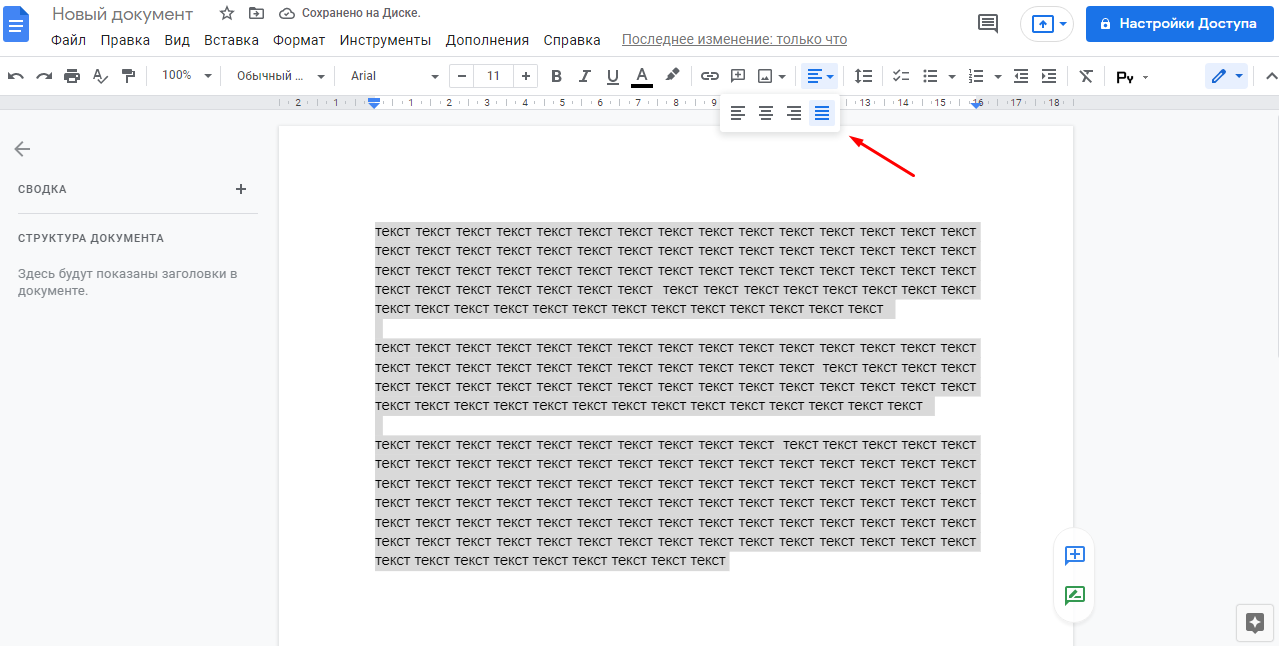The image size is (1279, 646).
Task: Open the Последнее изменение link
Action: [734, 40]
